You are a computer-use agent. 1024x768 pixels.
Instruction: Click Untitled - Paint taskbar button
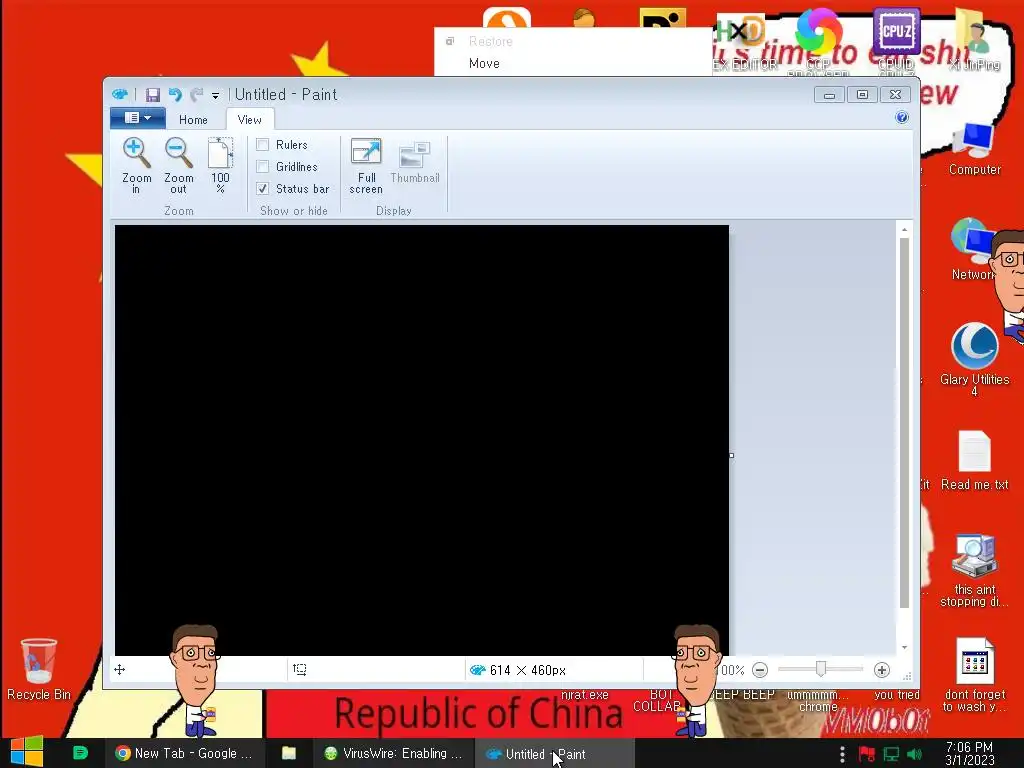coord(552,754)
